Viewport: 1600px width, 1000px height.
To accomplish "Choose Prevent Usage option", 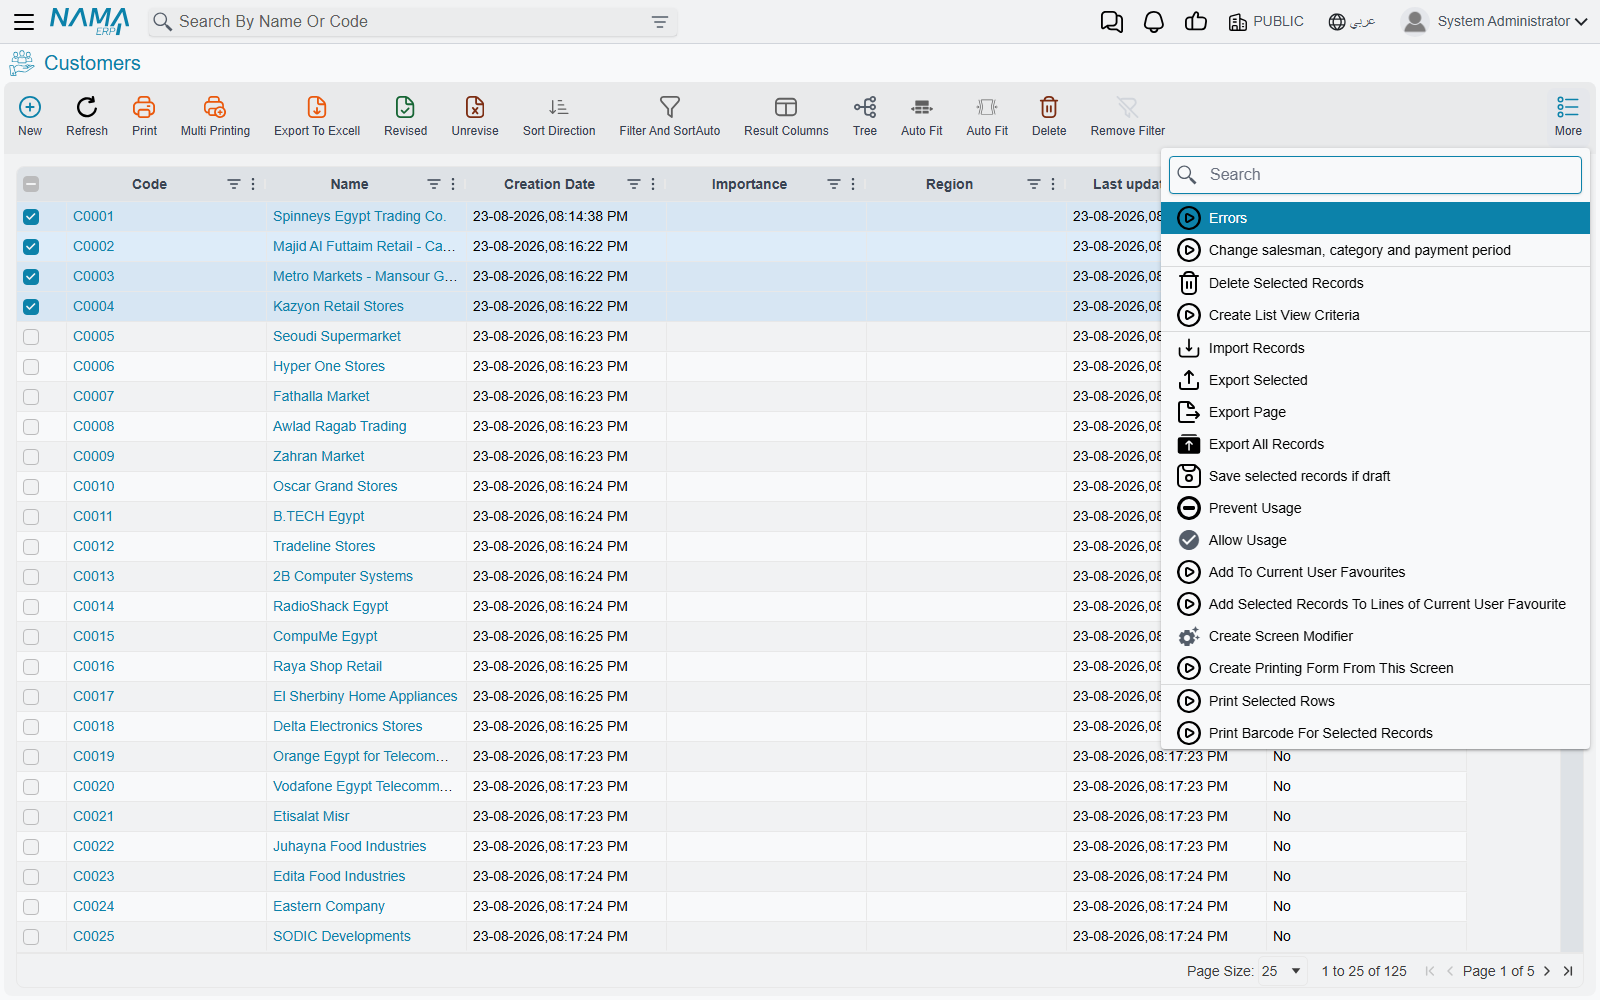I will point(1375,508).
